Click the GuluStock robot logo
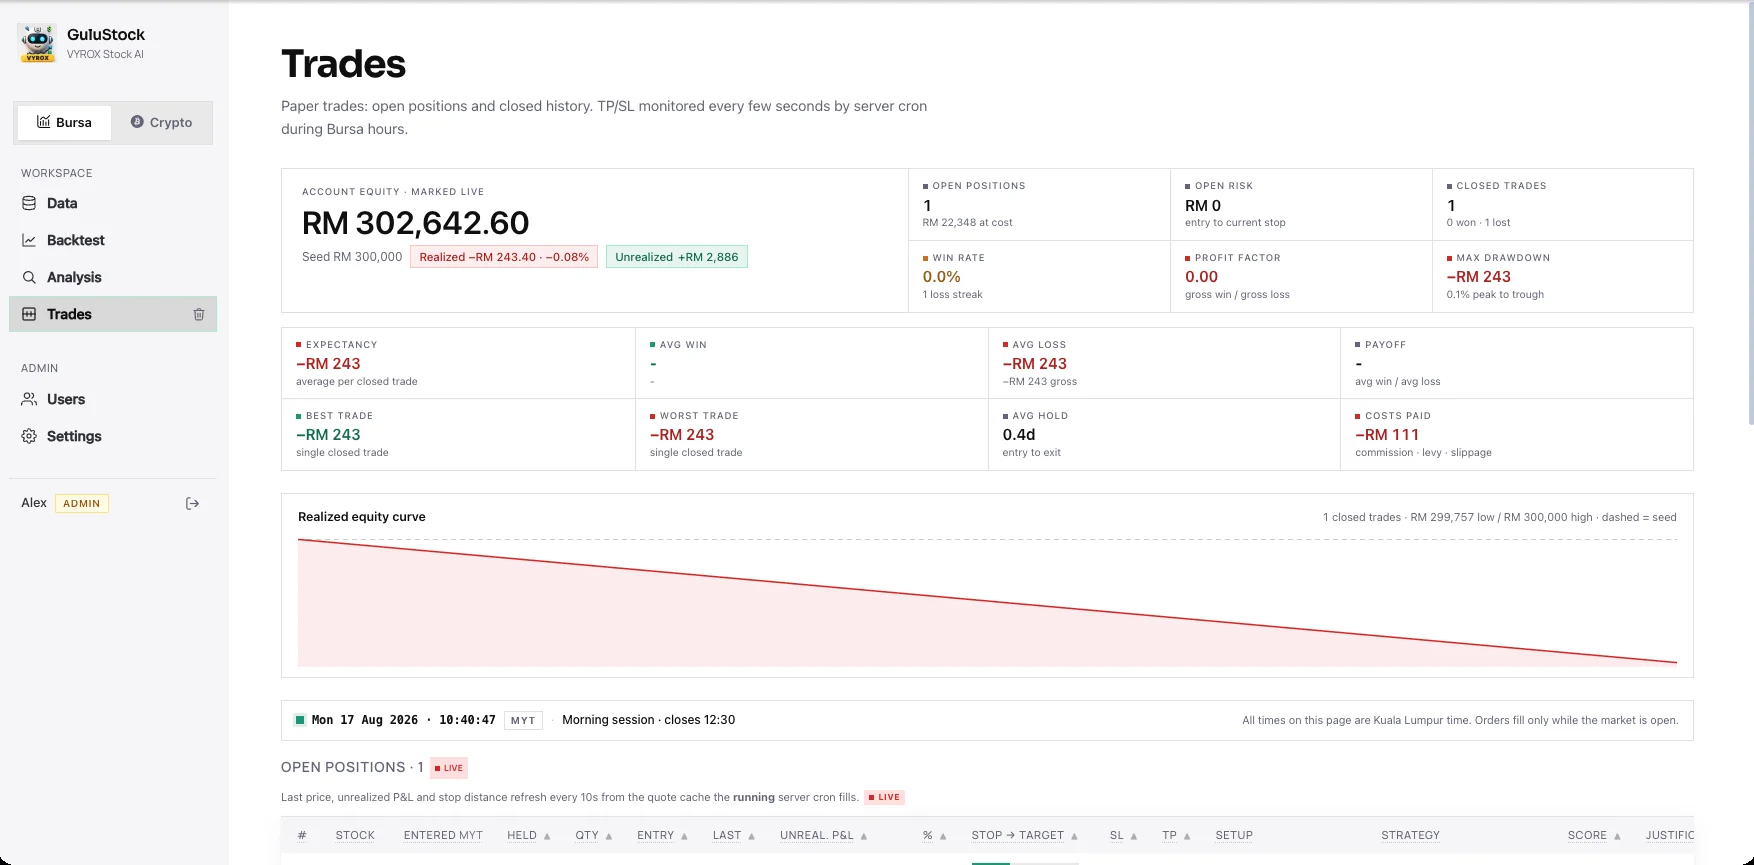The height and width of the screenshot is (865, 1754). pos(38,43)
